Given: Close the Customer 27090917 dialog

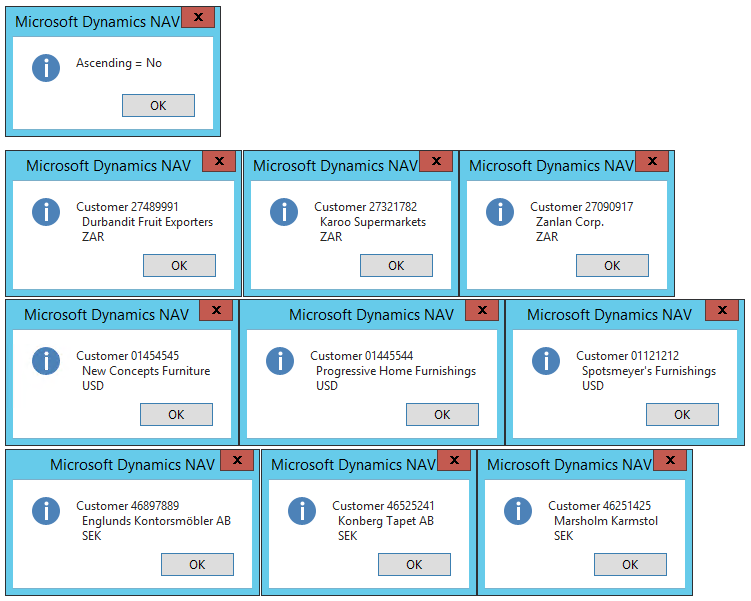Looking at the screenshot, I should pos(652,161).
